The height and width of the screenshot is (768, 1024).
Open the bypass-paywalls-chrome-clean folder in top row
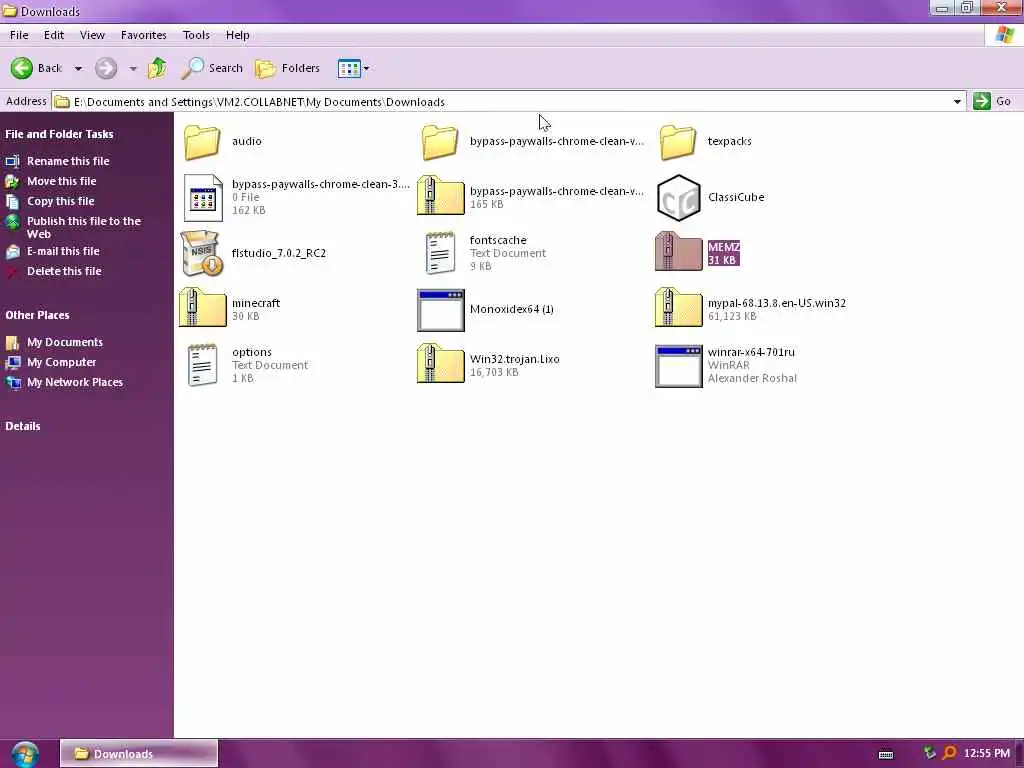tap(440, 141)
